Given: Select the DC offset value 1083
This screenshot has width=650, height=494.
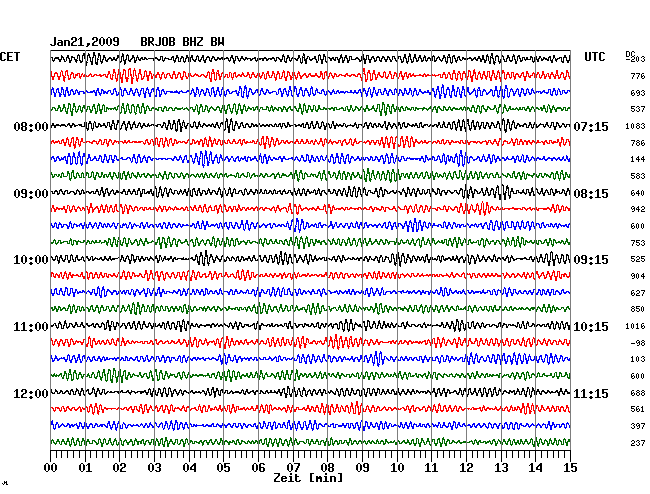Looking at the screenshot, I should pyautogui.click(x=635, y=126).
